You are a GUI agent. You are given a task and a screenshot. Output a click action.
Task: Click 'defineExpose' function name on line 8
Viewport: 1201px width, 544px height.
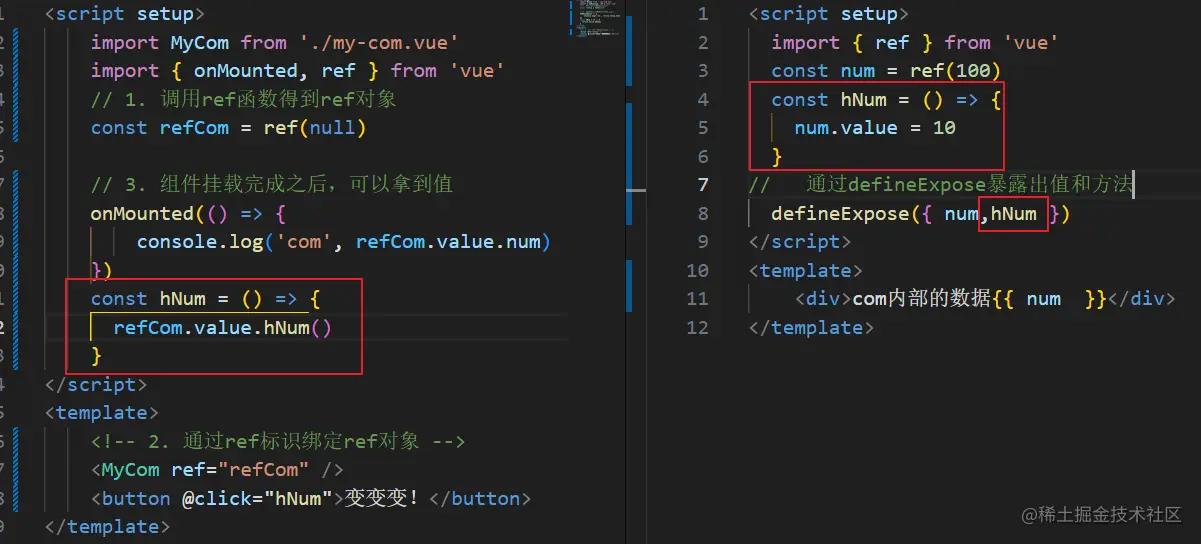840,213
